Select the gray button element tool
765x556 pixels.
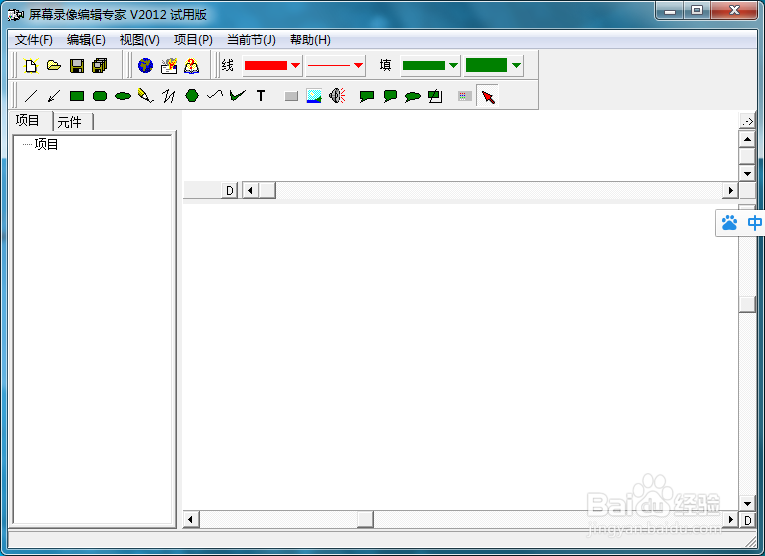coord(291,96)
